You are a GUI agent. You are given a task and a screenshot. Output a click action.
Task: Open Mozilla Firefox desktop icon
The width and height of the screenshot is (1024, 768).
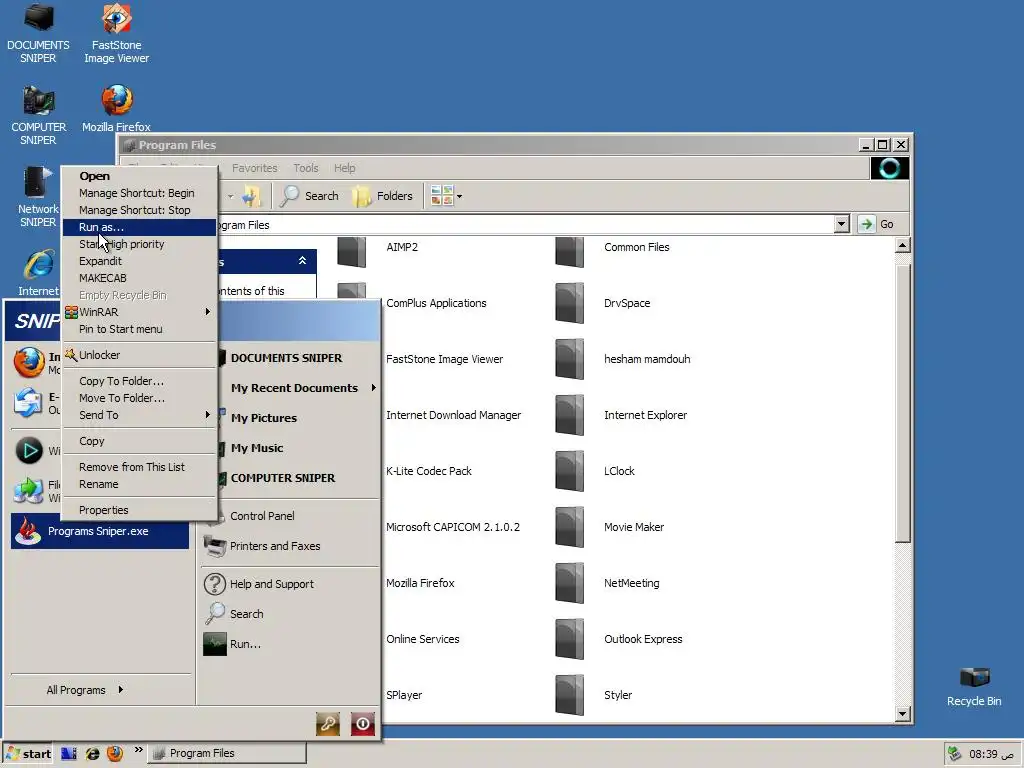click(x=116, y=110)
